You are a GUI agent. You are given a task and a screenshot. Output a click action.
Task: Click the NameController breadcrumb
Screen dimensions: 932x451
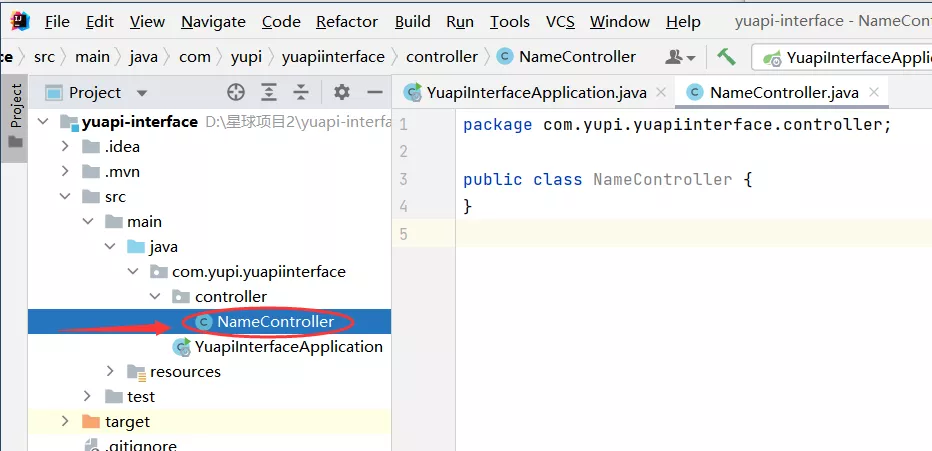566,57
